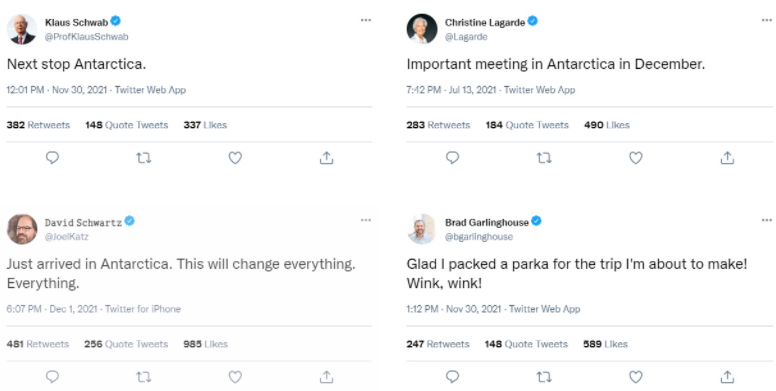Reply to Klaus Schwab's Antarctica tweet
The height and width of the screenshot is (391, 776).
(x=52, y=158)
